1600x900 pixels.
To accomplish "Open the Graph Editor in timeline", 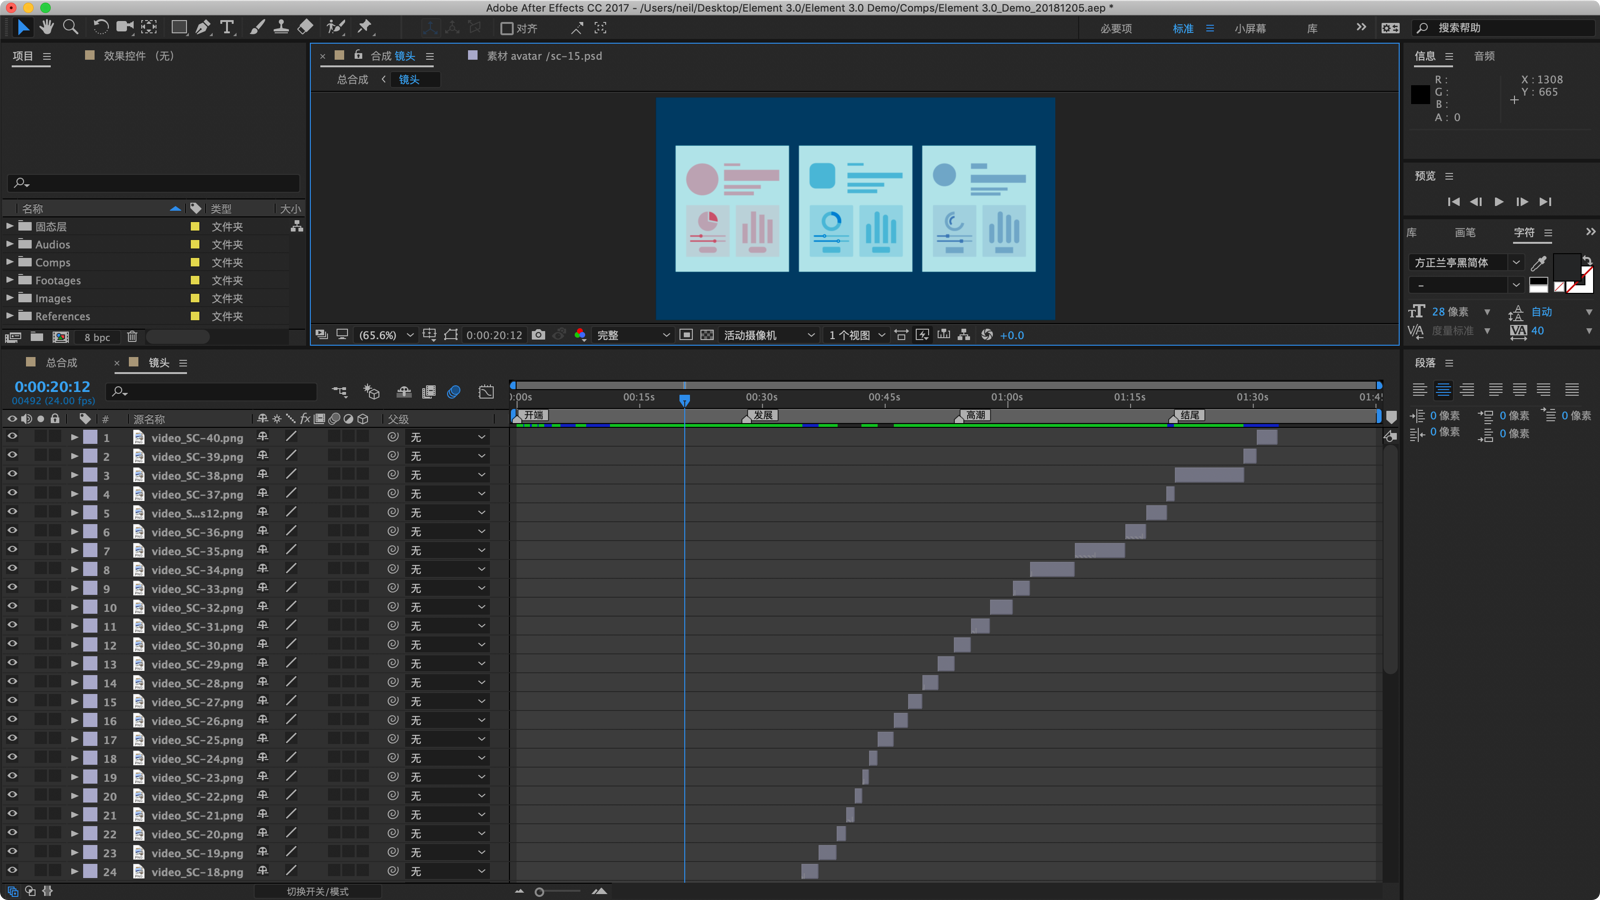I will pos(486,392).
